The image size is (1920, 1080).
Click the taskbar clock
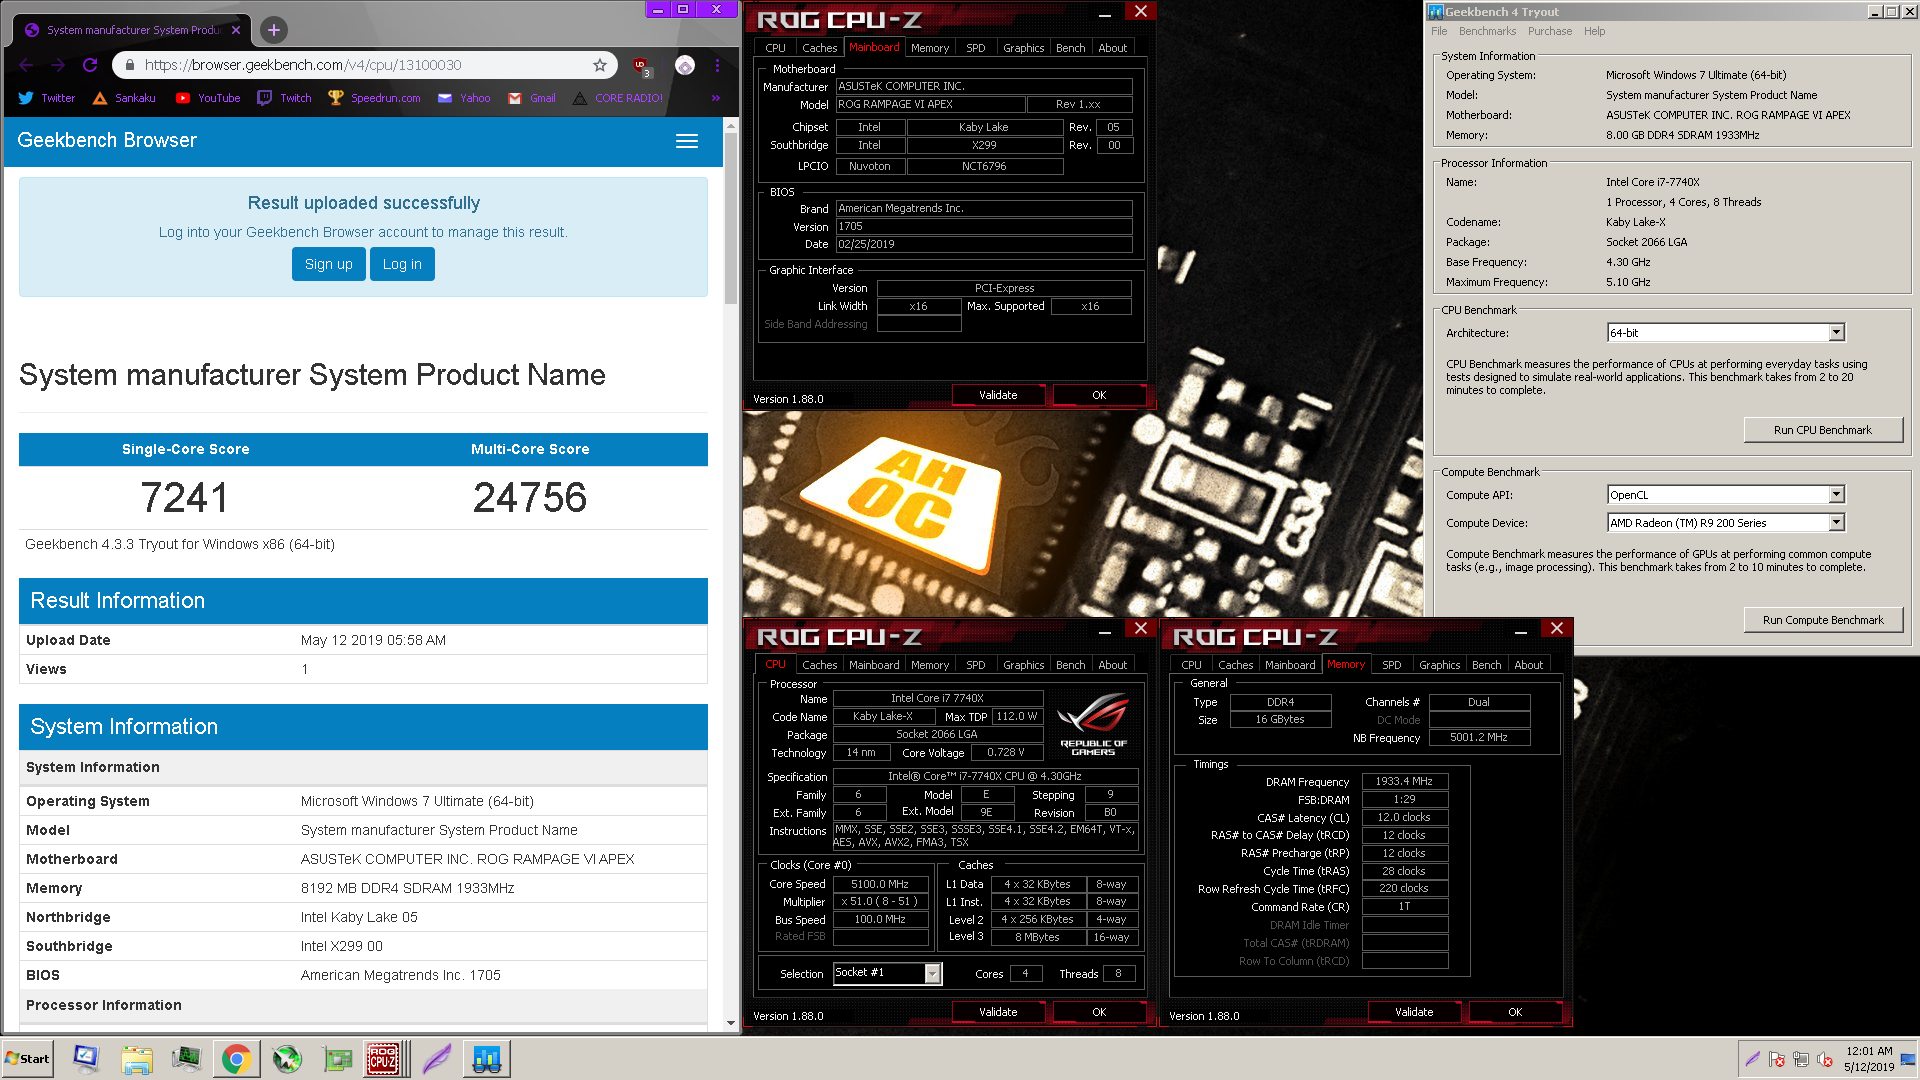(1869, 1059)
